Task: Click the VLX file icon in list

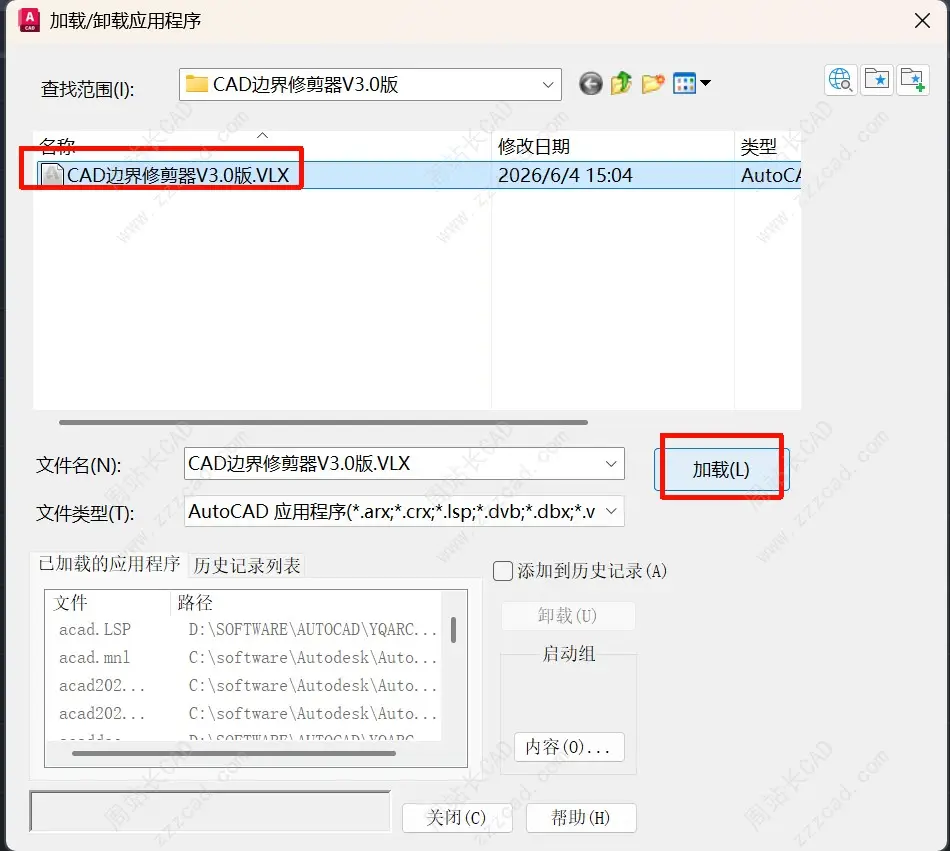Action: click(53, 174)
